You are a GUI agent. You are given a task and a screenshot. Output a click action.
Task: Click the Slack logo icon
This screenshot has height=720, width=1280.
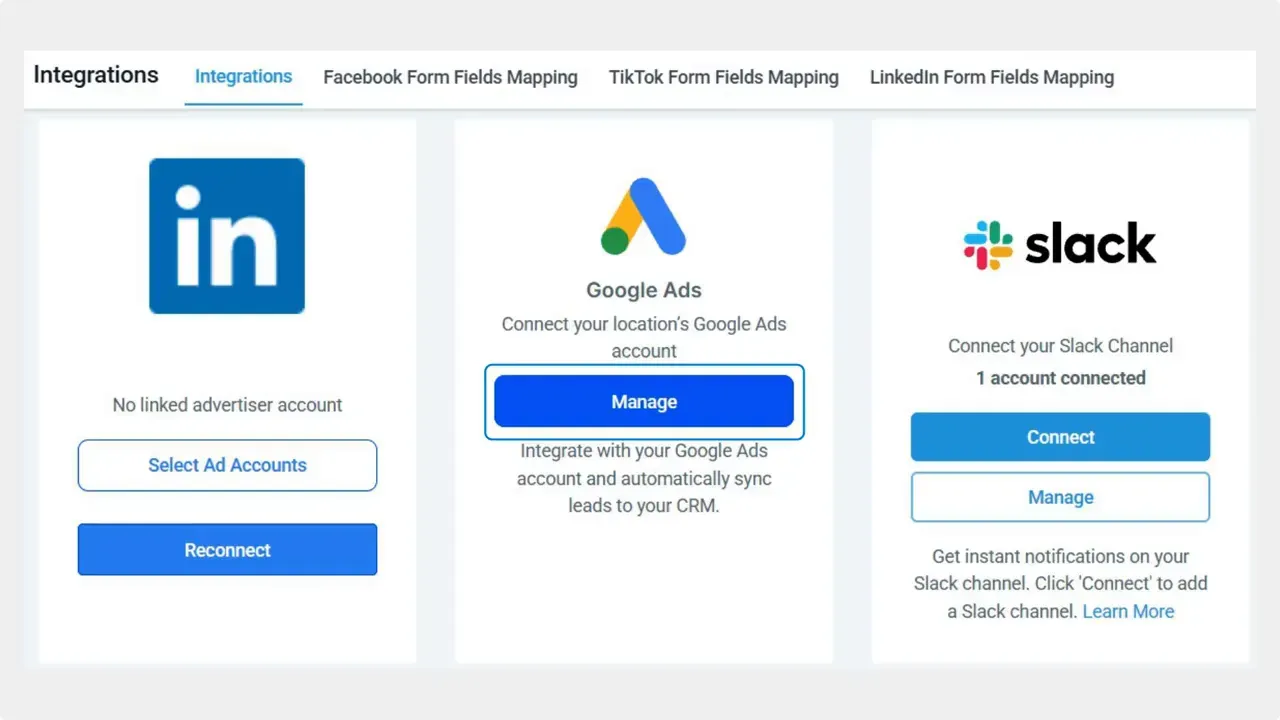(x=1060, y=243)
